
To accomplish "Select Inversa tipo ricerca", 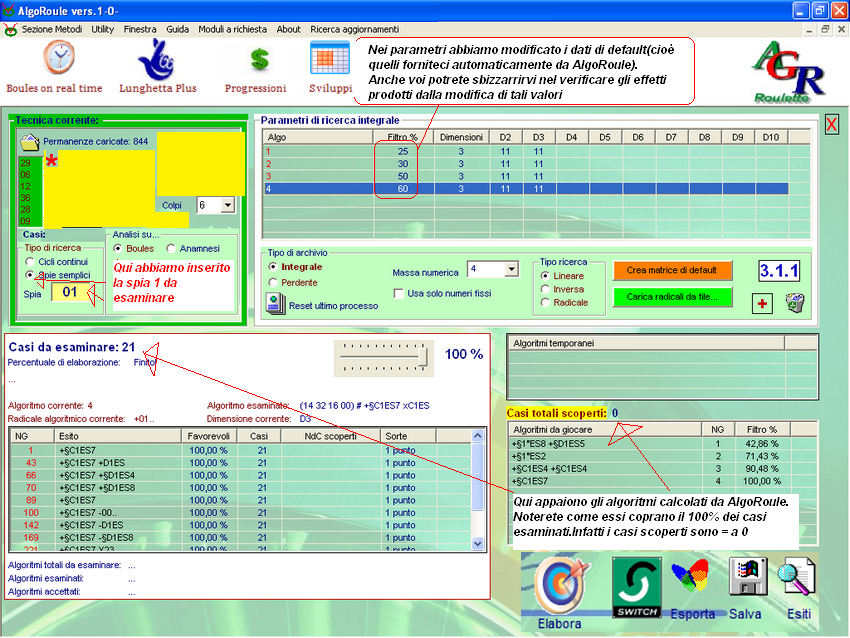I will pyautogui.click(x=545, y=289).
